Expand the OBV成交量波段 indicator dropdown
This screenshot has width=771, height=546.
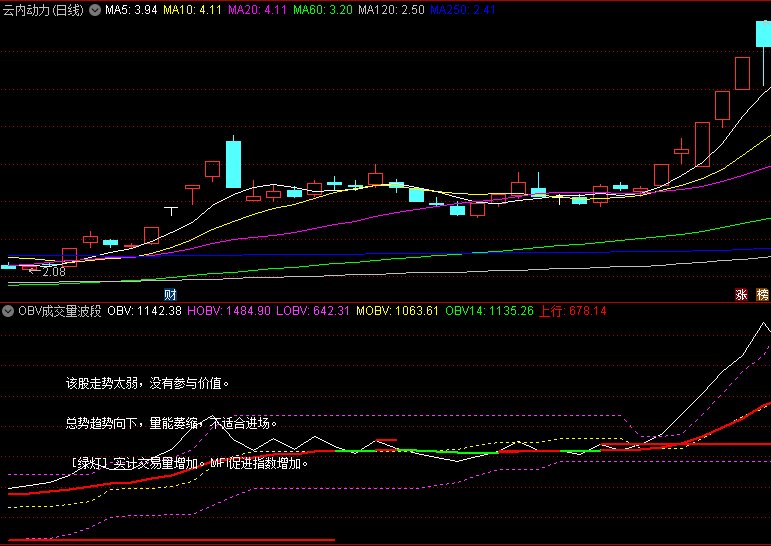tap(8, 311)
